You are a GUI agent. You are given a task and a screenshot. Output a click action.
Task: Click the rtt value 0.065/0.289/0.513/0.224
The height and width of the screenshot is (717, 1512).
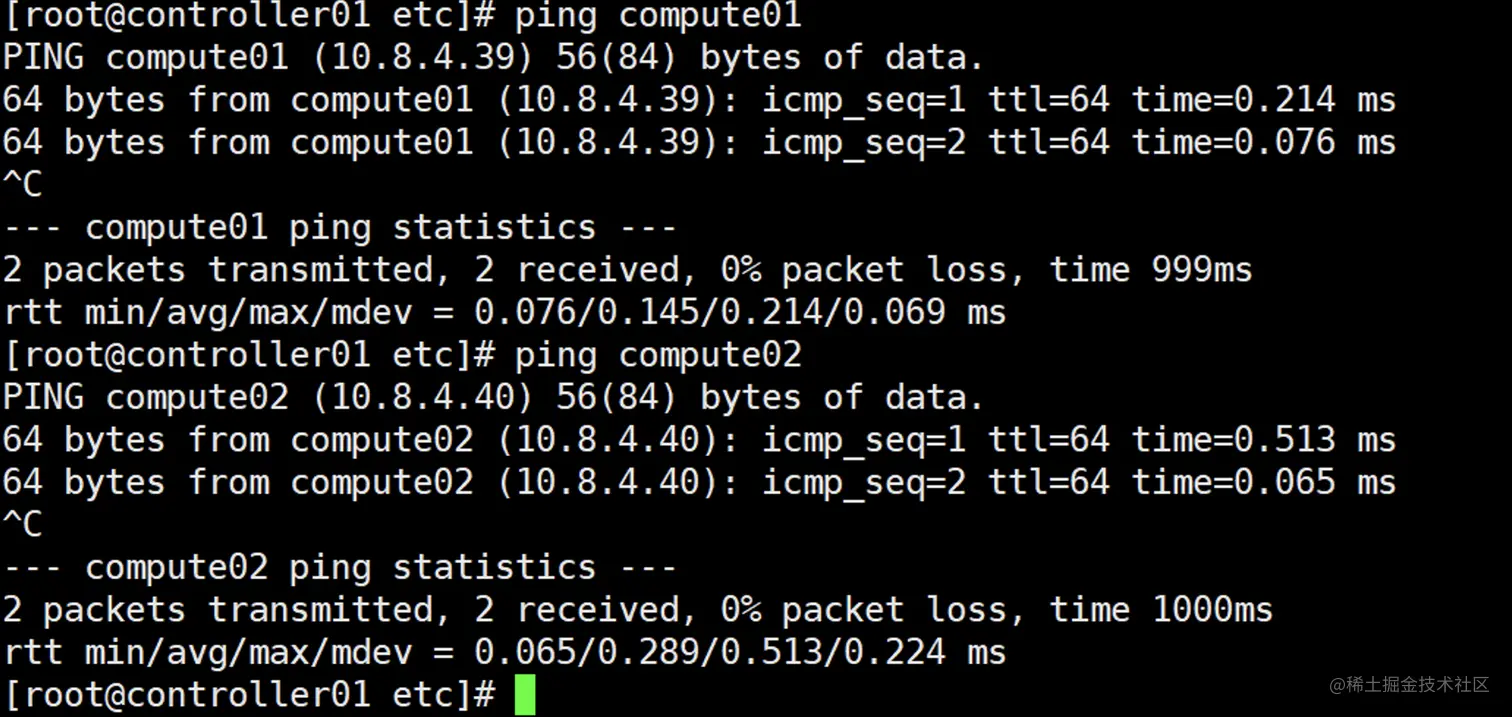(709, 653)
